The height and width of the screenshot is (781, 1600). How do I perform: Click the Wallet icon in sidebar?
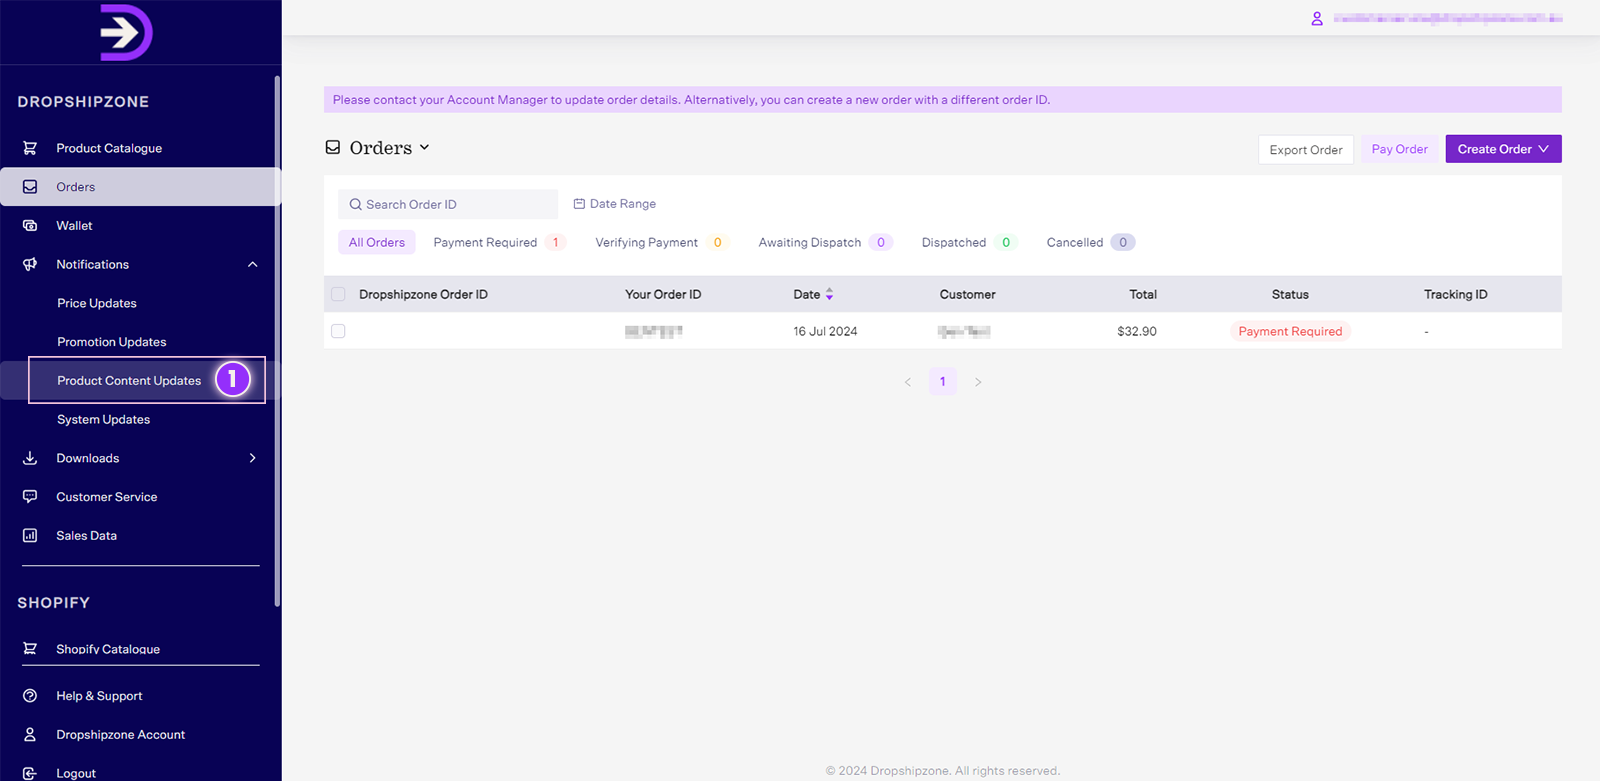tap(30, 226)
